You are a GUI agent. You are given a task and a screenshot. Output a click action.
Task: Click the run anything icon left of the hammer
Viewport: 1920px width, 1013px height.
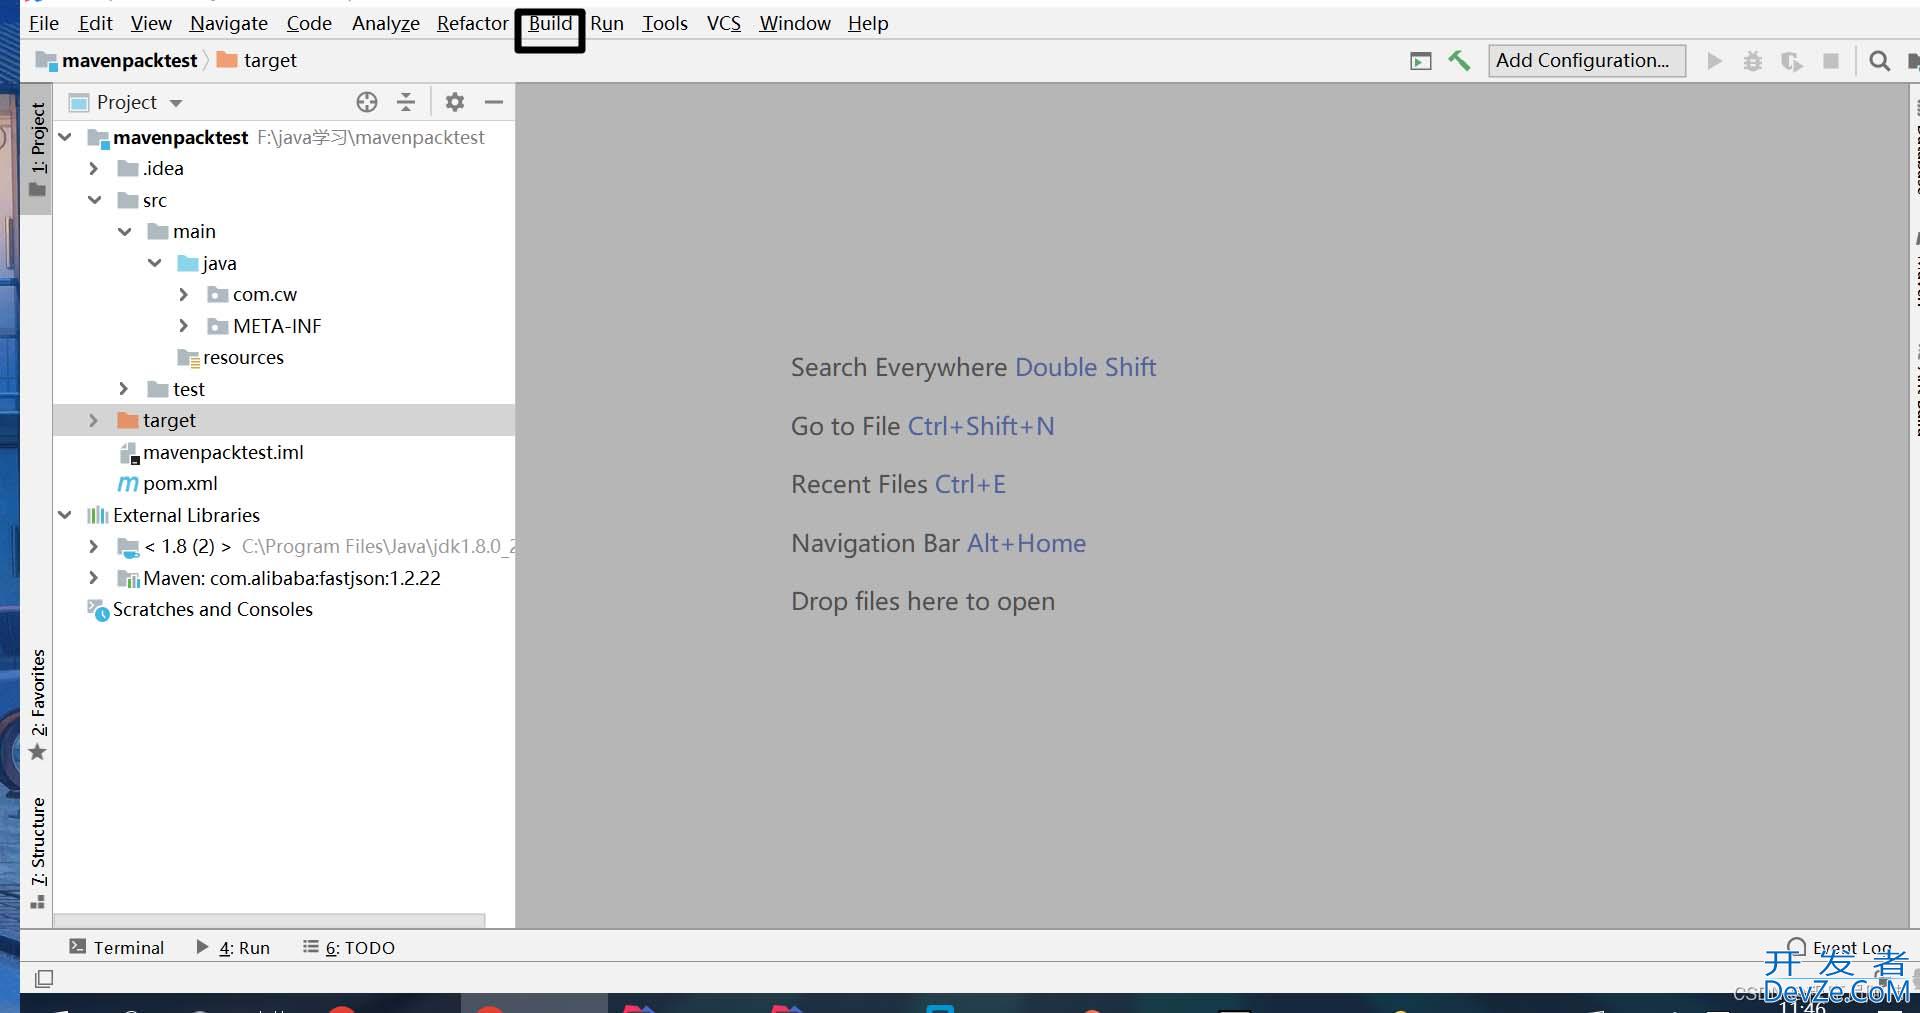pos(1420,61)
